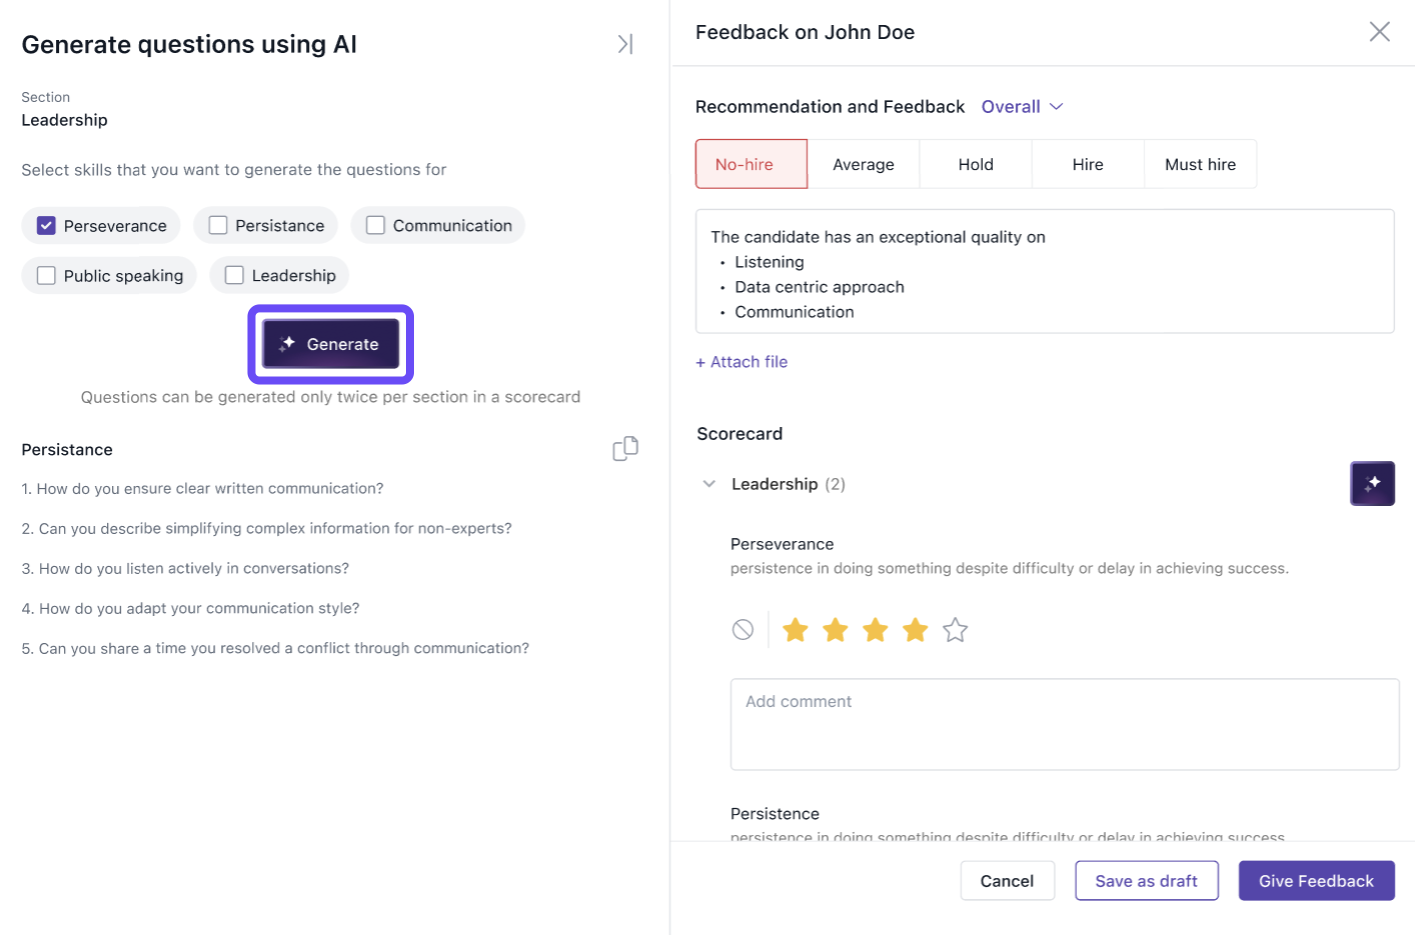This screenshot has width=1415, height=935.
Task: Click the Generate button
Action: [x=330, y=344]
